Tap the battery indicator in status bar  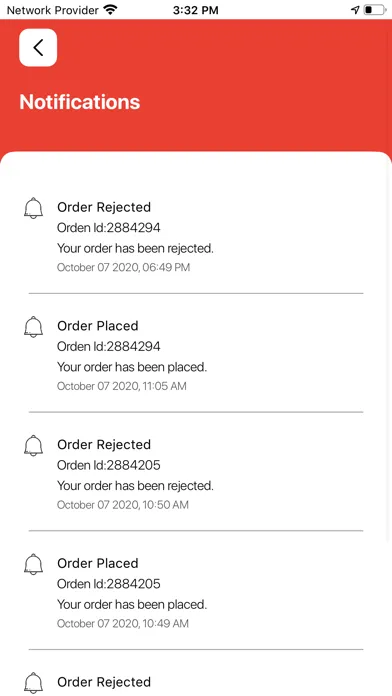[x=375, y=10]
